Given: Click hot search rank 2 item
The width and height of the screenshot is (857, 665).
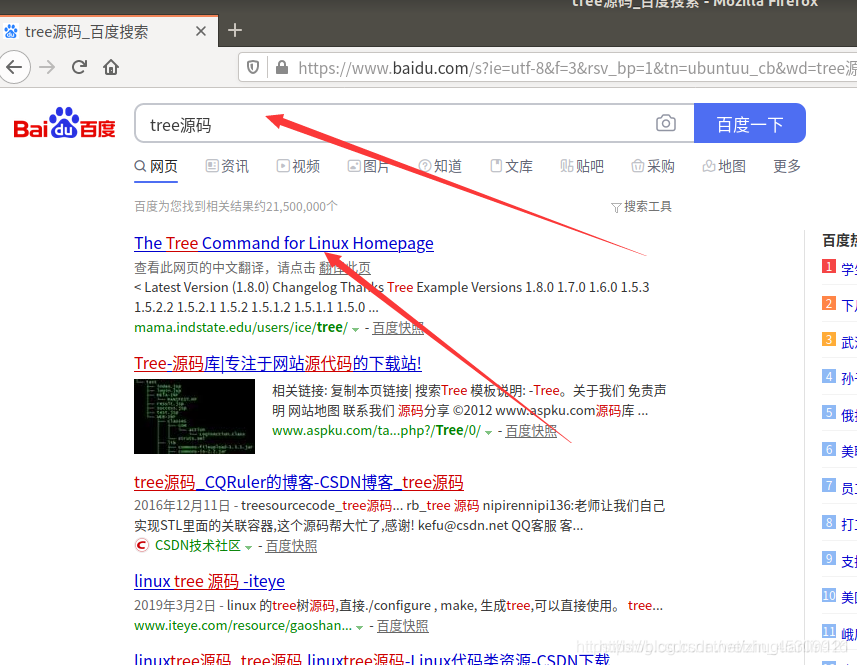Looking at the screenshot, I should (x=840, y=304).
